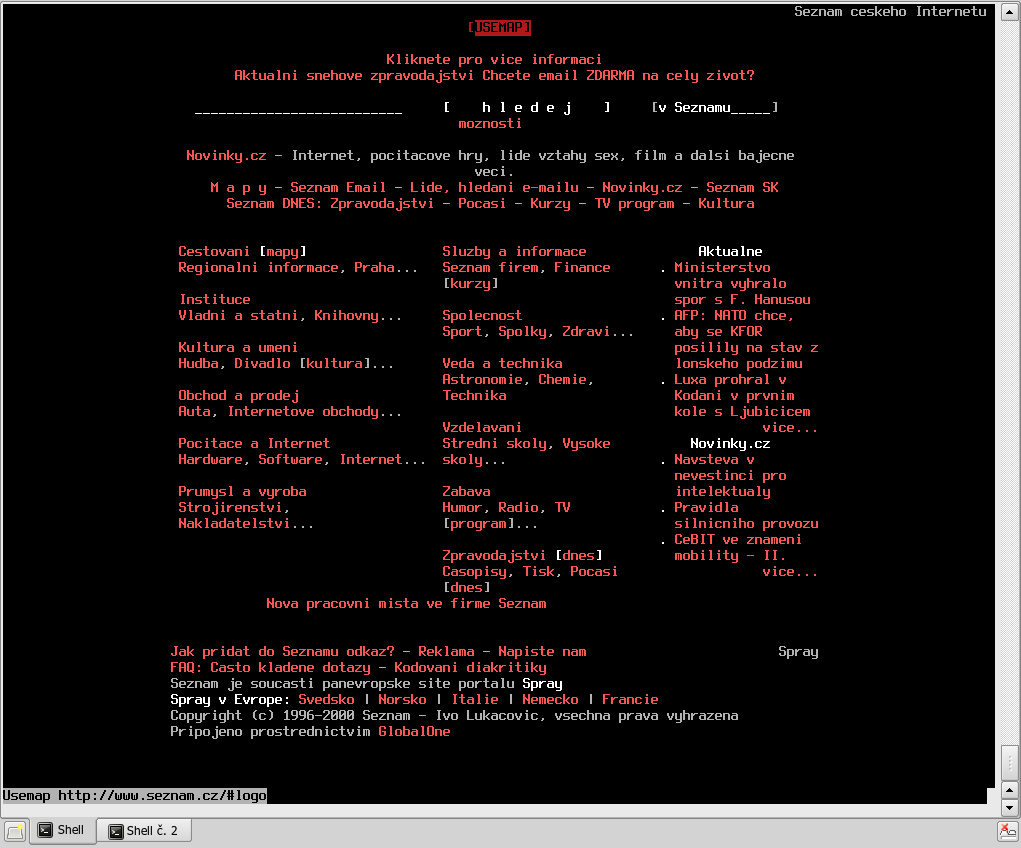Viewport: 1021px width, 848px height.
Task: Open the [kurzy] link under Finance
Action: pos(471,284)
